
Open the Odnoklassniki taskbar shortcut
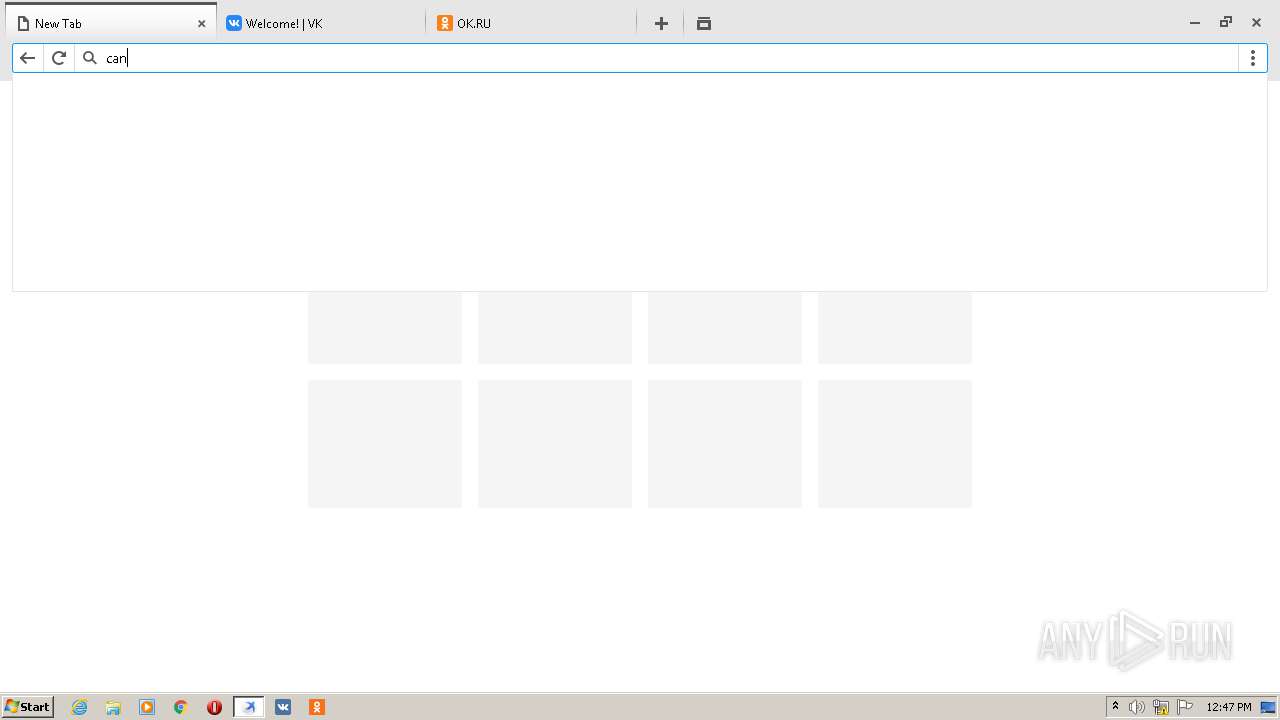point(317,707)
